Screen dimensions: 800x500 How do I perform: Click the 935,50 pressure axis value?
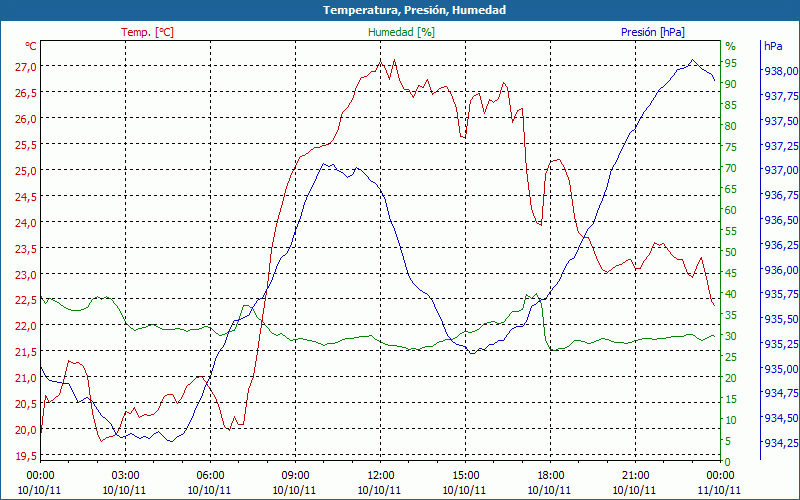(x=781, y=319)
